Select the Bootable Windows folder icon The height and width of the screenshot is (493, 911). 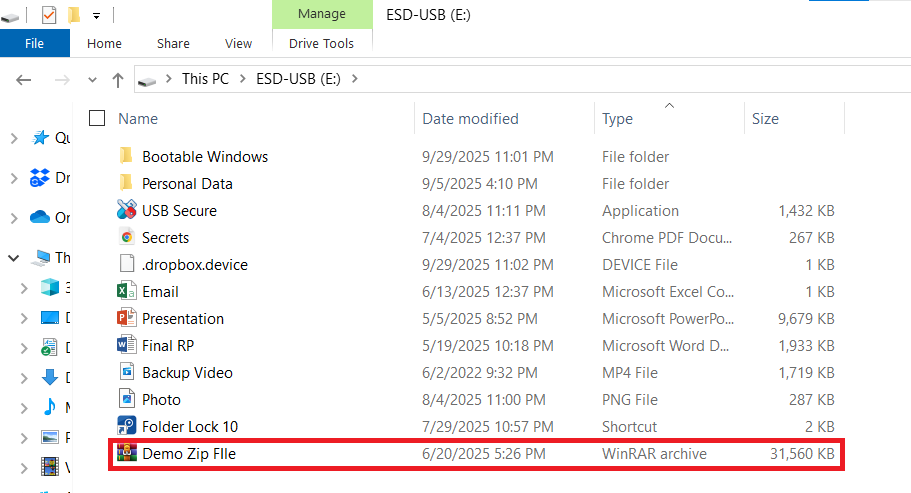click(126, 156)
